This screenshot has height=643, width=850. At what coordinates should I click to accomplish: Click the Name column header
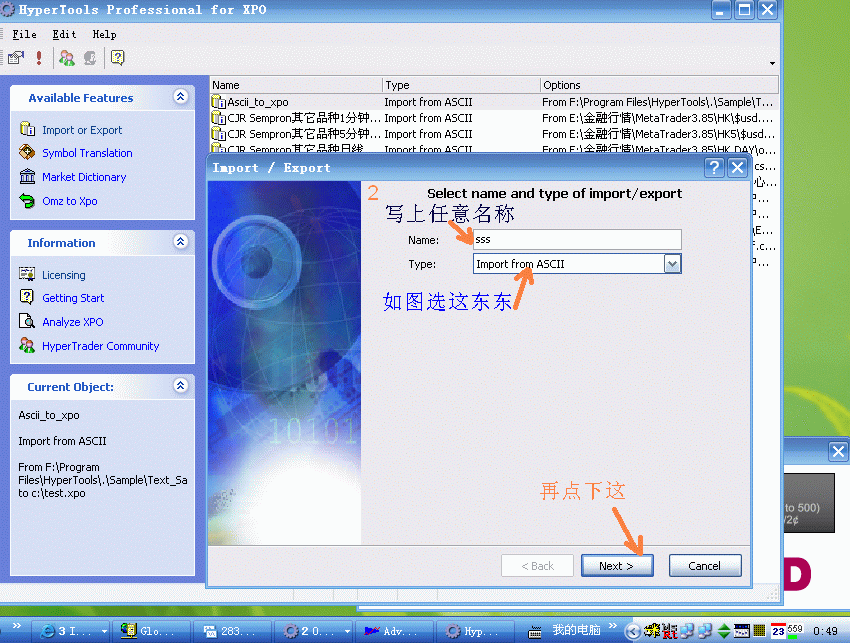pyautogui.click(x=296, y=85)
